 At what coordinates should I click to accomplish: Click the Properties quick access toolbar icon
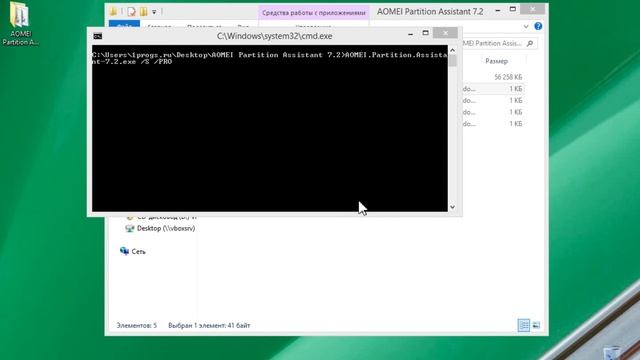131,12
